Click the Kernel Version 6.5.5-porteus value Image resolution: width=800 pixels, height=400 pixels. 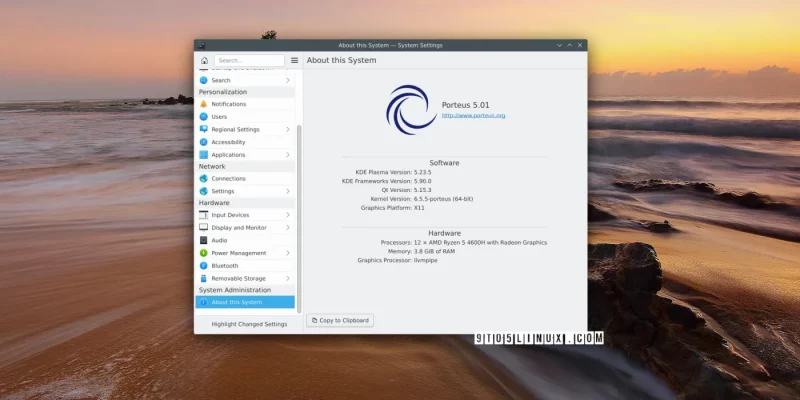coord(443,199)
